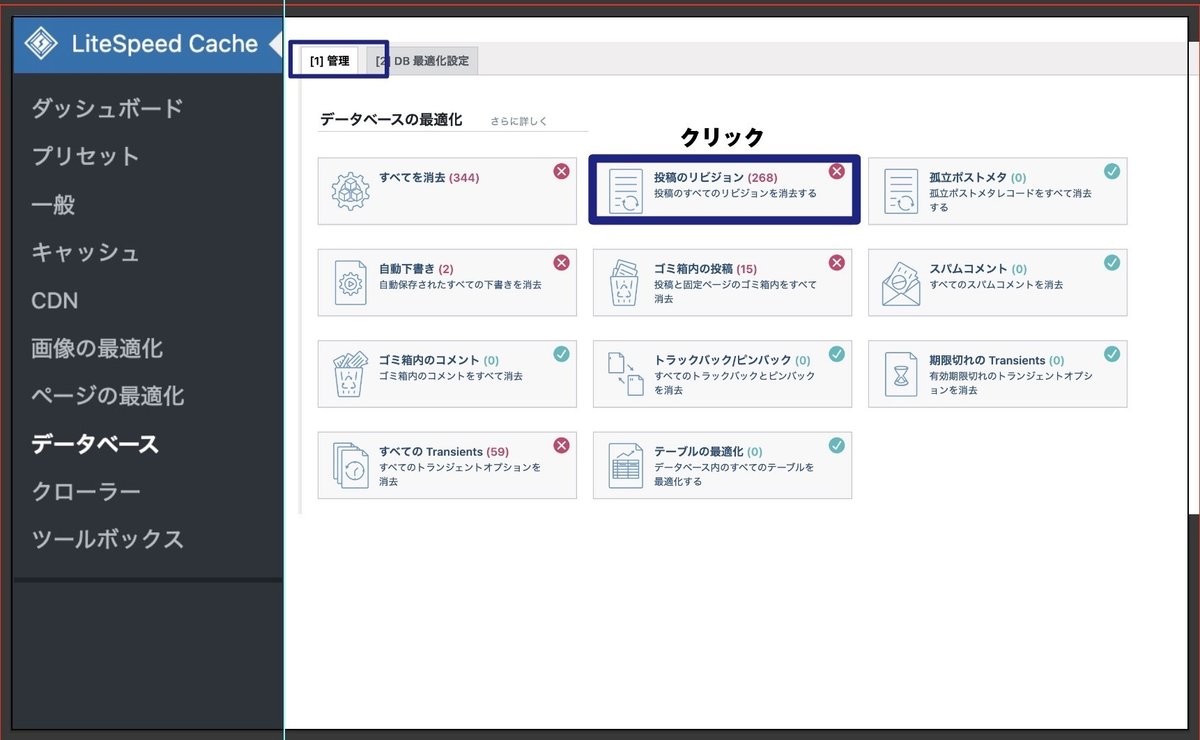
Task: Click the データベースの最適化 heading
Action: pos(391,119)
